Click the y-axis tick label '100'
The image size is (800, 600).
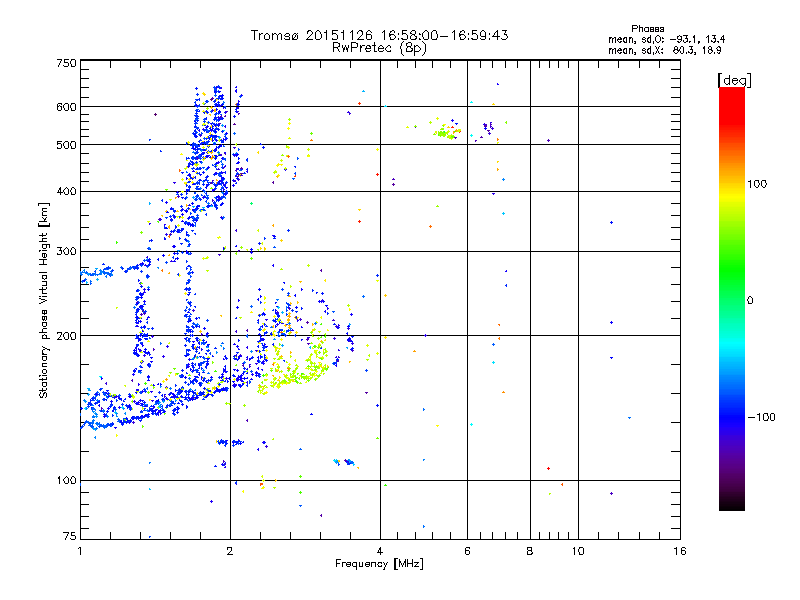point(66,480)
